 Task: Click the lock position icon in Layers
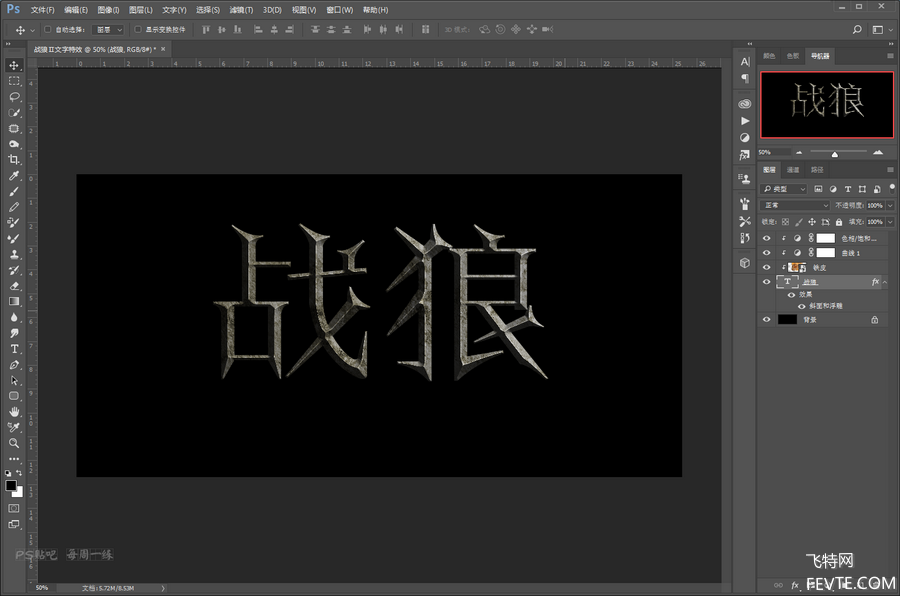[x=812, y=222]
